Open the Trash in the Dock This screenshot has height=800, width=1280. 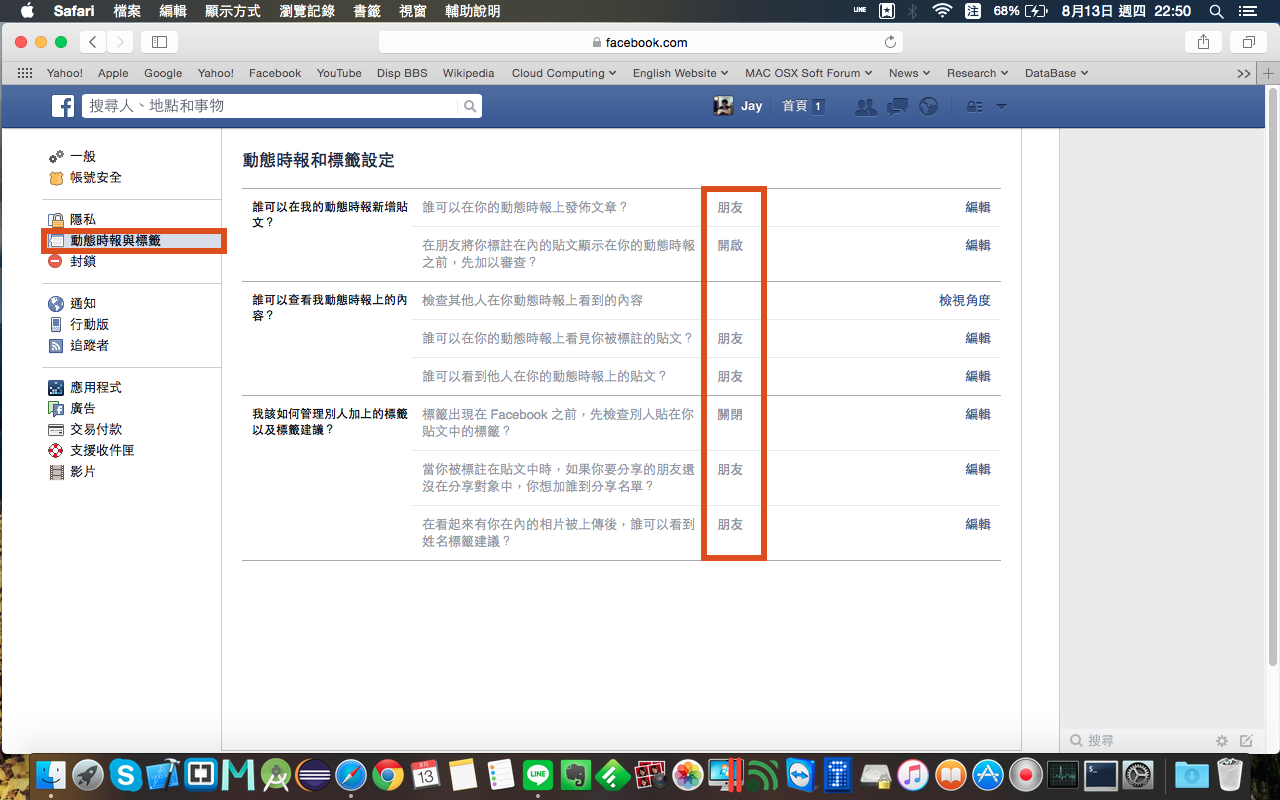coord(1229,775)
